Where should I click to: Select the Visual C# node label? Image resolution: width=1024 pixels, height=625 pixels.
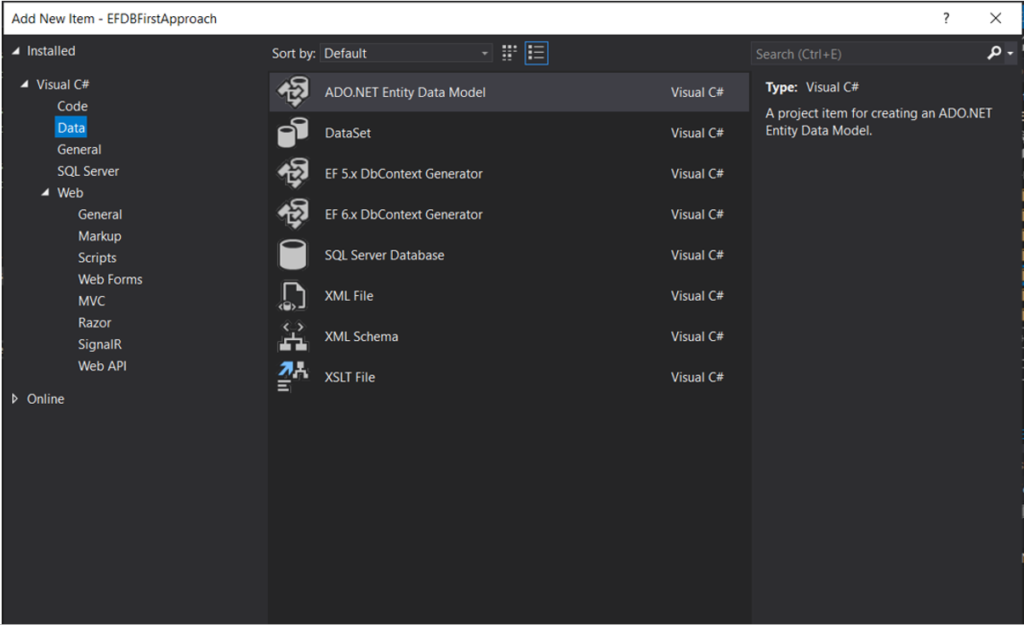(x=63, y=84)
